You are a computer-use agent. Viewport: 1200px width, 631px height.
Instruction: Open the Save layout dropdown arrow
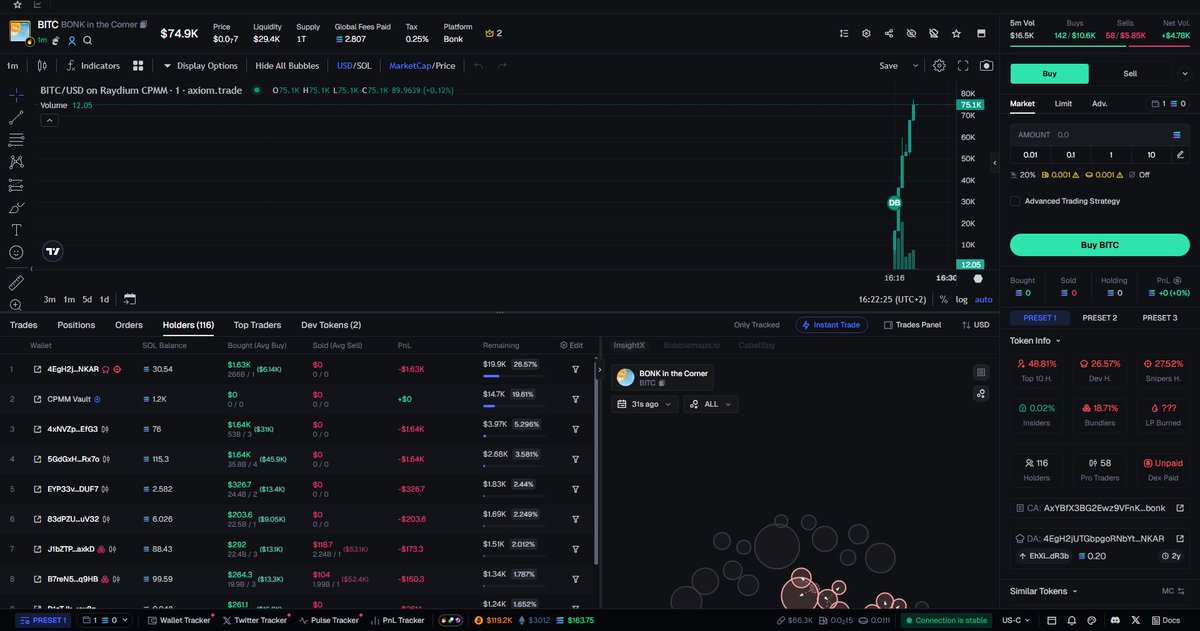click(x=915, y=66)
